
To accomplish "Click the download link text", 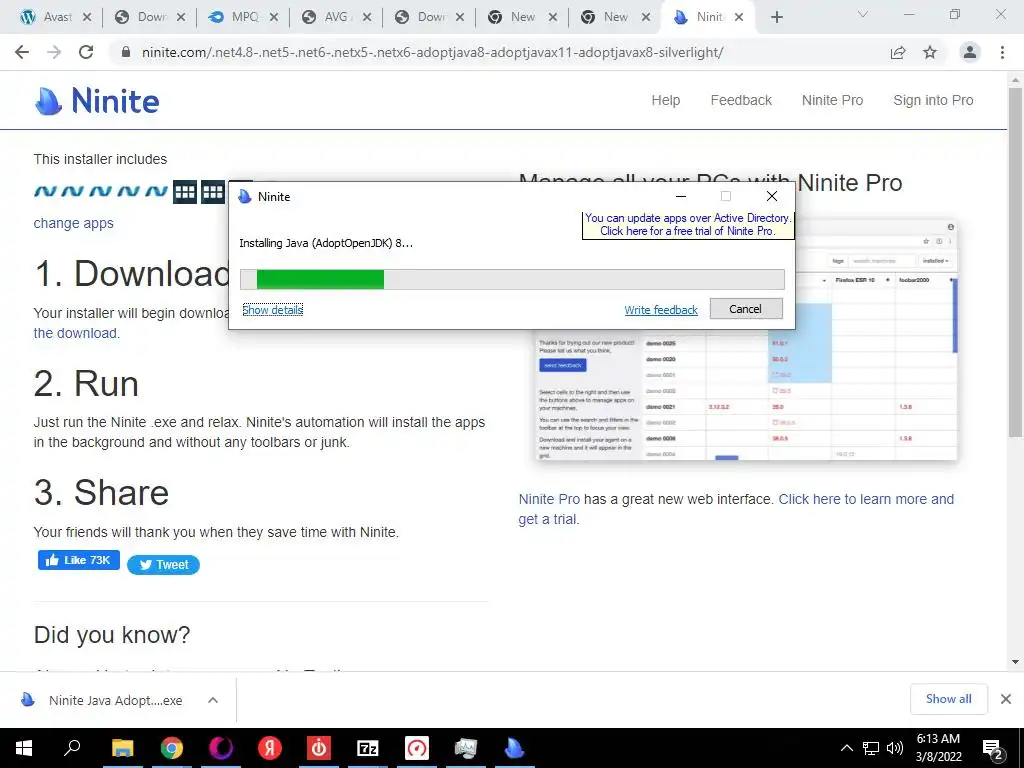I will coord(76,332).
